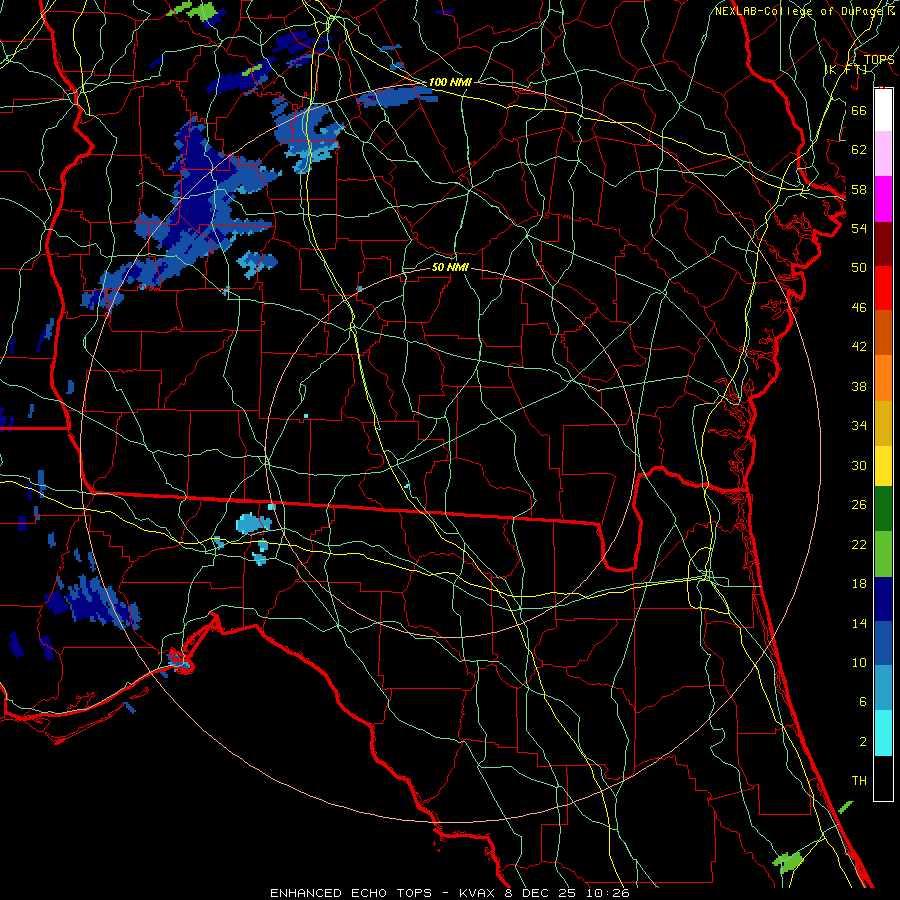Click the '54' legend value

tap(859, 228)
